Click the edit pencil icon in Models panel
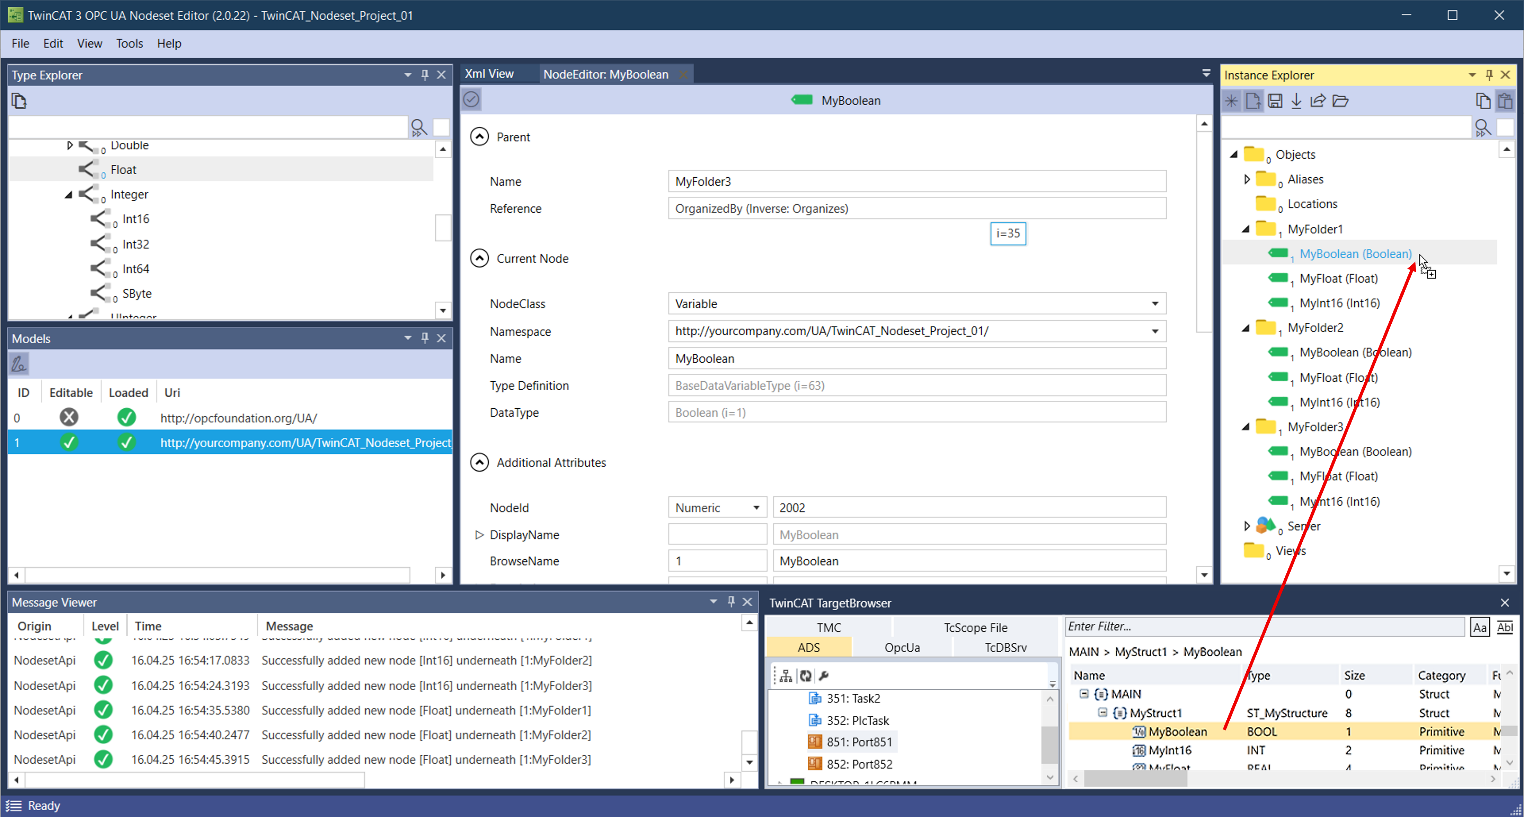The width and height of the screenshot is (1524, 817). (19, 364)
